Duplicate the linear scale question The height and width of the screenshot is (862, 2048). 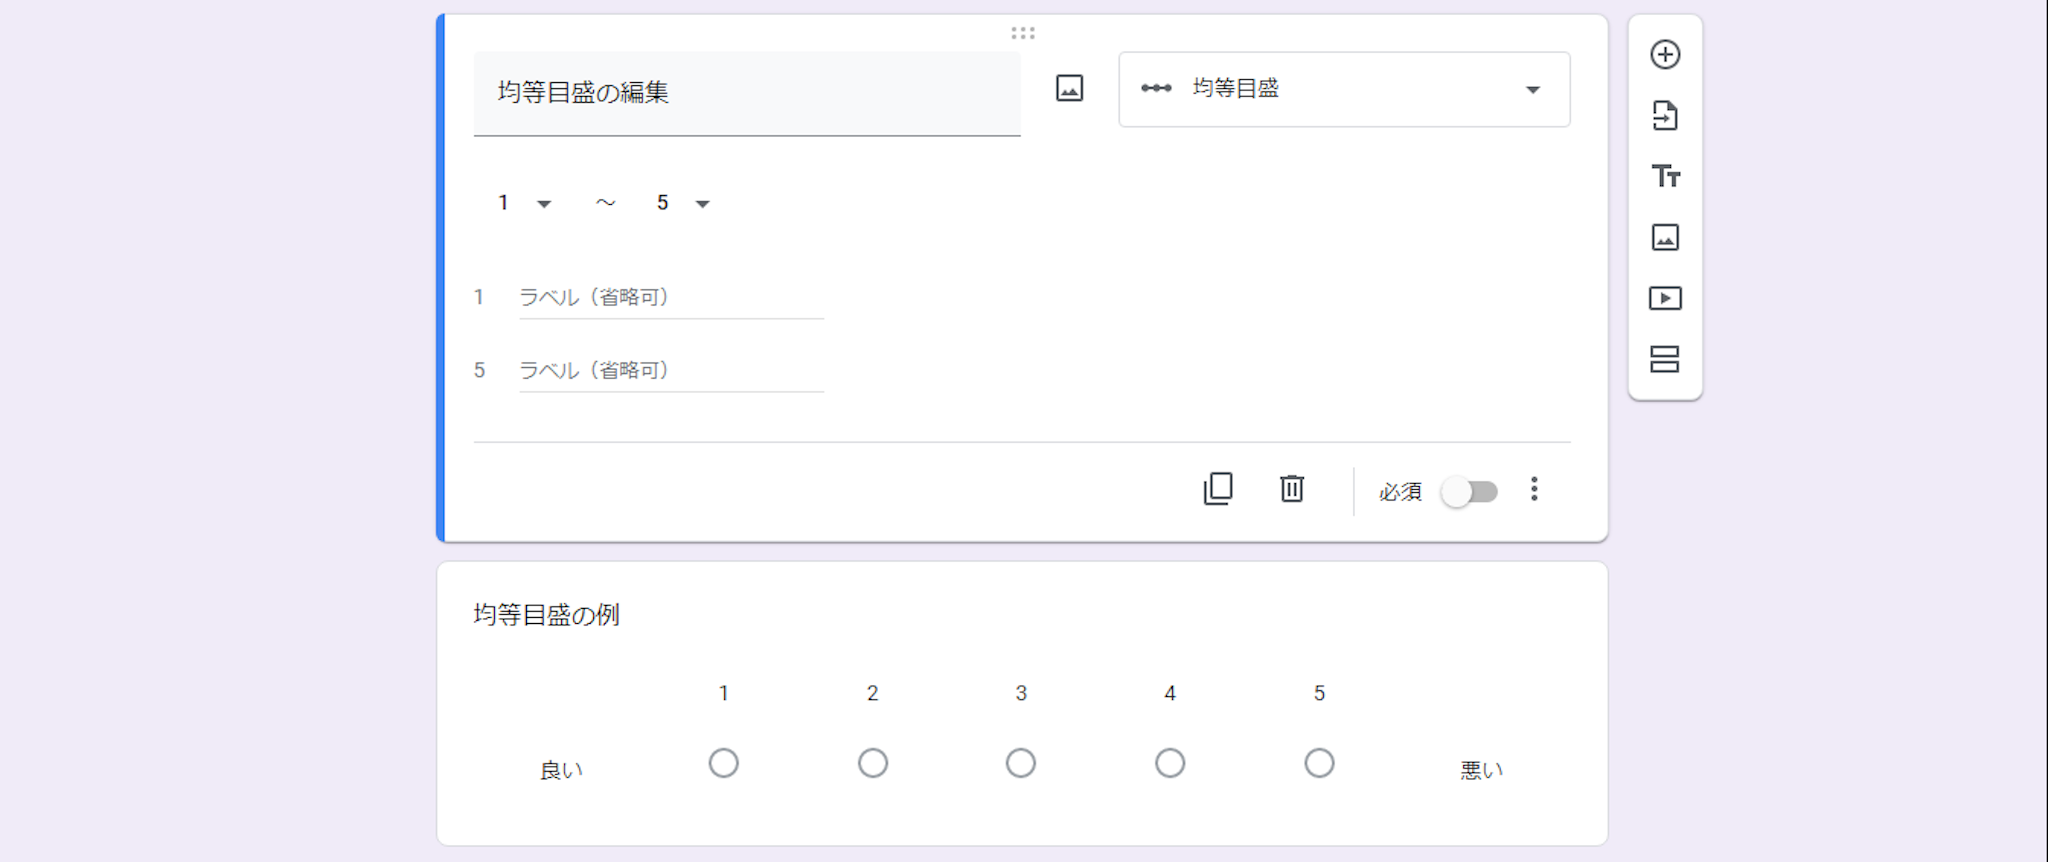tap(1218, 489)
